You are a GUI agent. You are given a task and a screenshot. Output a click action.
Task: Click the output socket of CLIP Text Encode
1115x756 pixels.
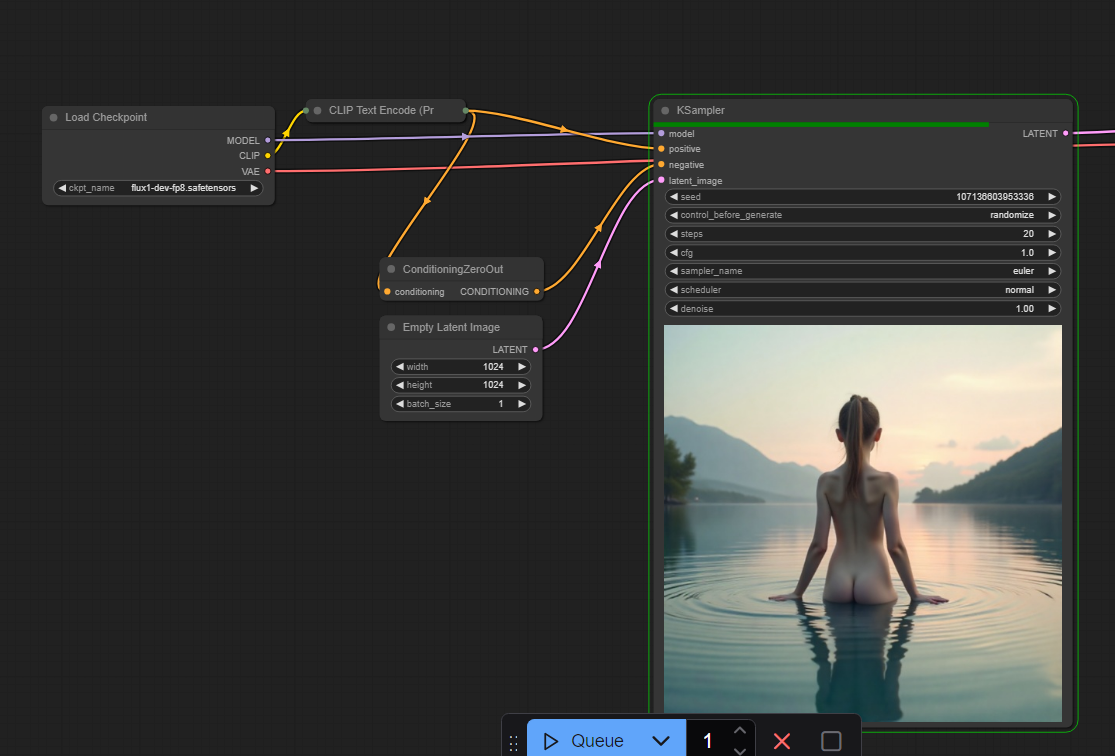(x=466, y=110)
